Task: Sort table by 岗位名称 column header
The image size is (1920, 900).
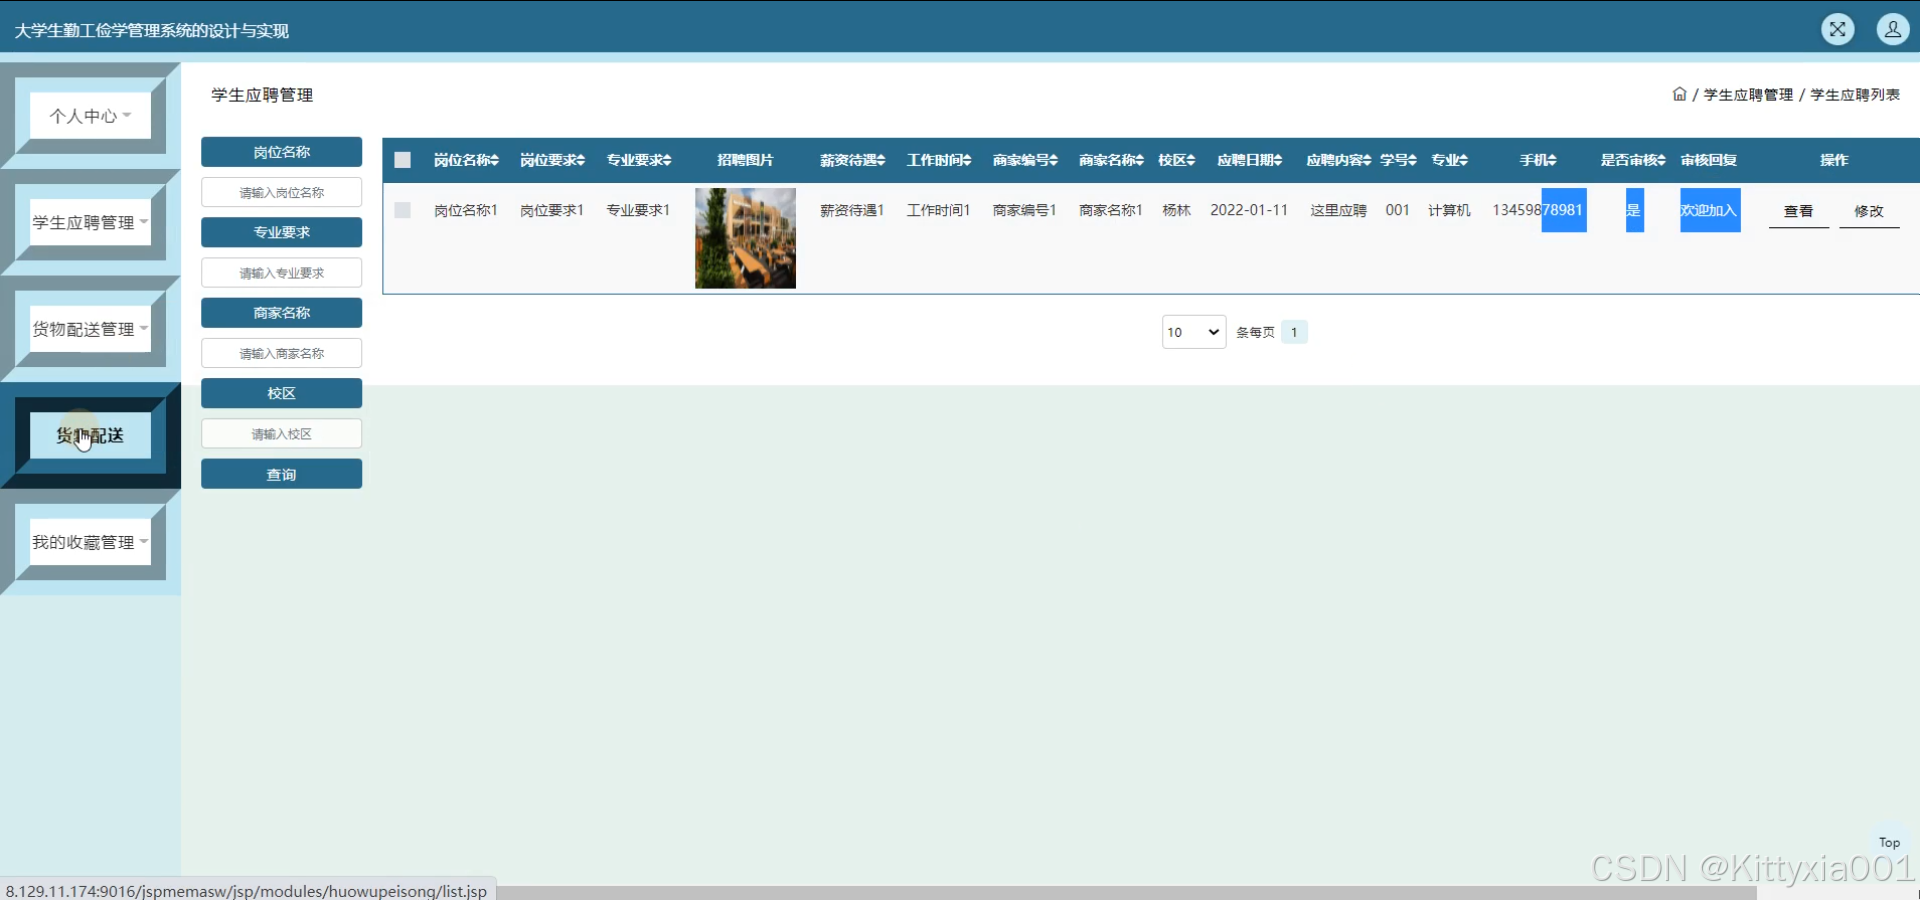Action: [x=466, y=160]
